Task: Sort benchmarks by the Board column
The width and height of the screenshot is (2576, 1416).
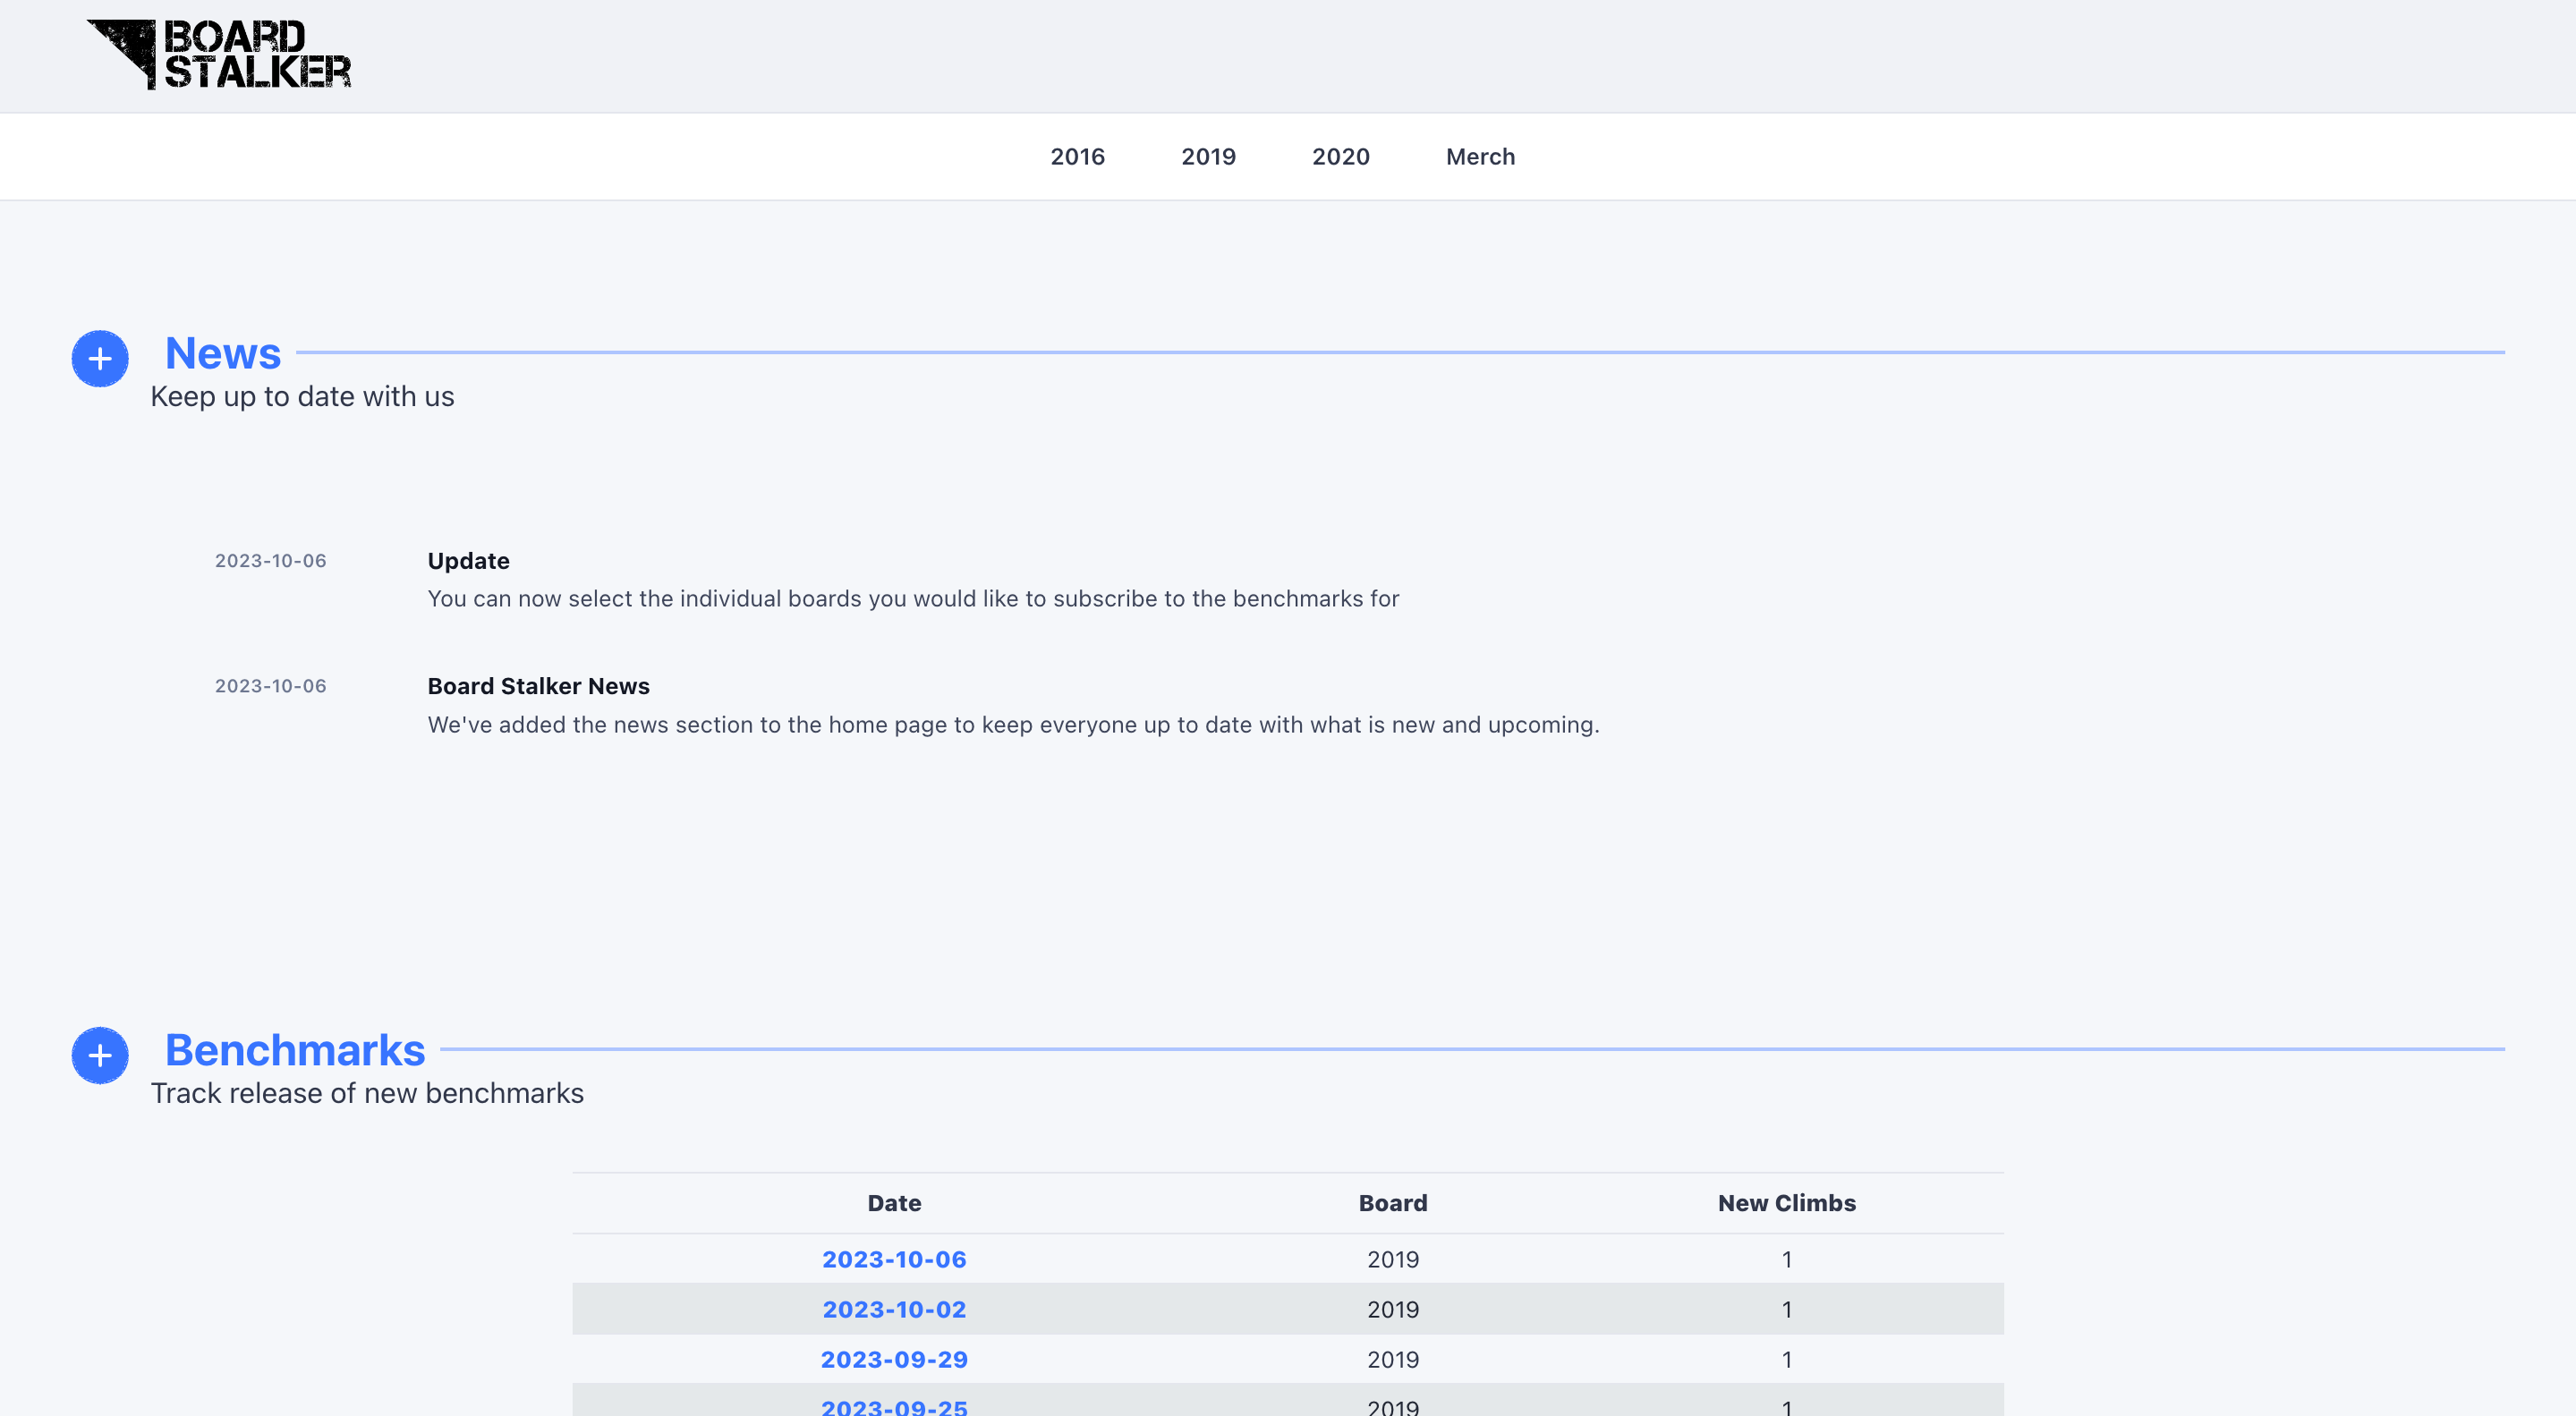Action: coord(1393,1203)
